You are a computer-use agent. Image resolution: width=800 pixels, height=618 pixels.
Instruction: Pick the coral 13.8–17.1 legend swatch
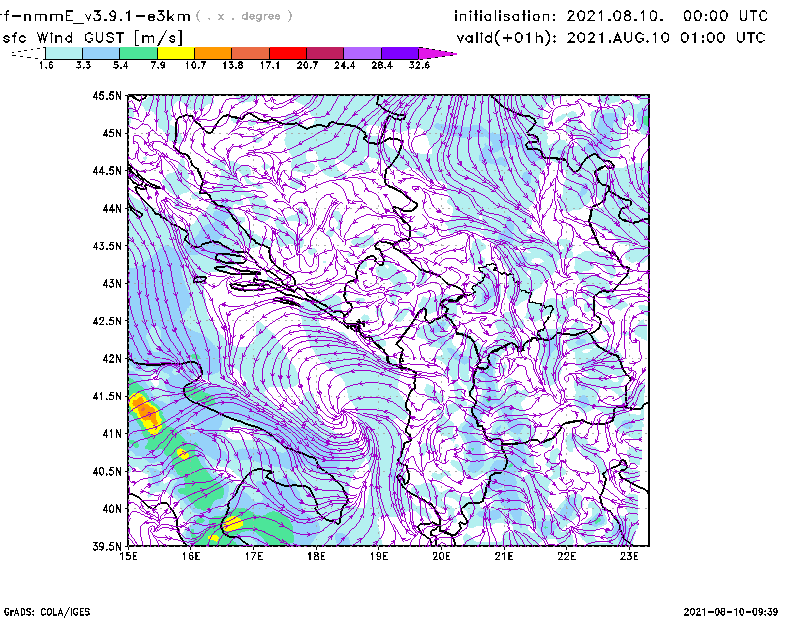(x=250, y=53)
